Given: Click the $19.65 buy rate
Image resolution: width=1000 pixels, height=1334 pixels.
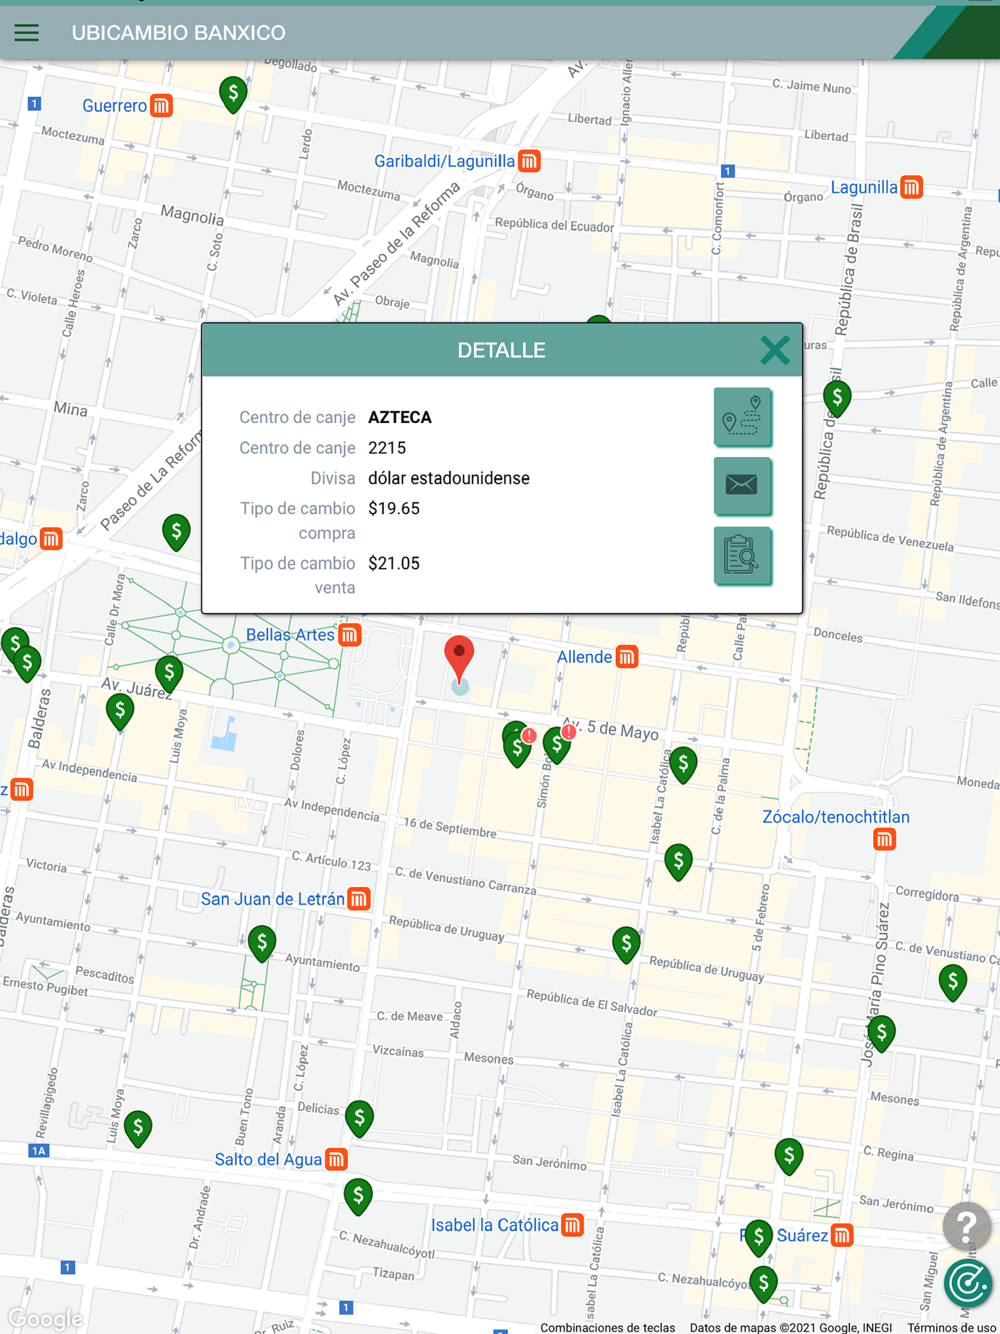Looking at the screenshot, I should tap(394, 509).
